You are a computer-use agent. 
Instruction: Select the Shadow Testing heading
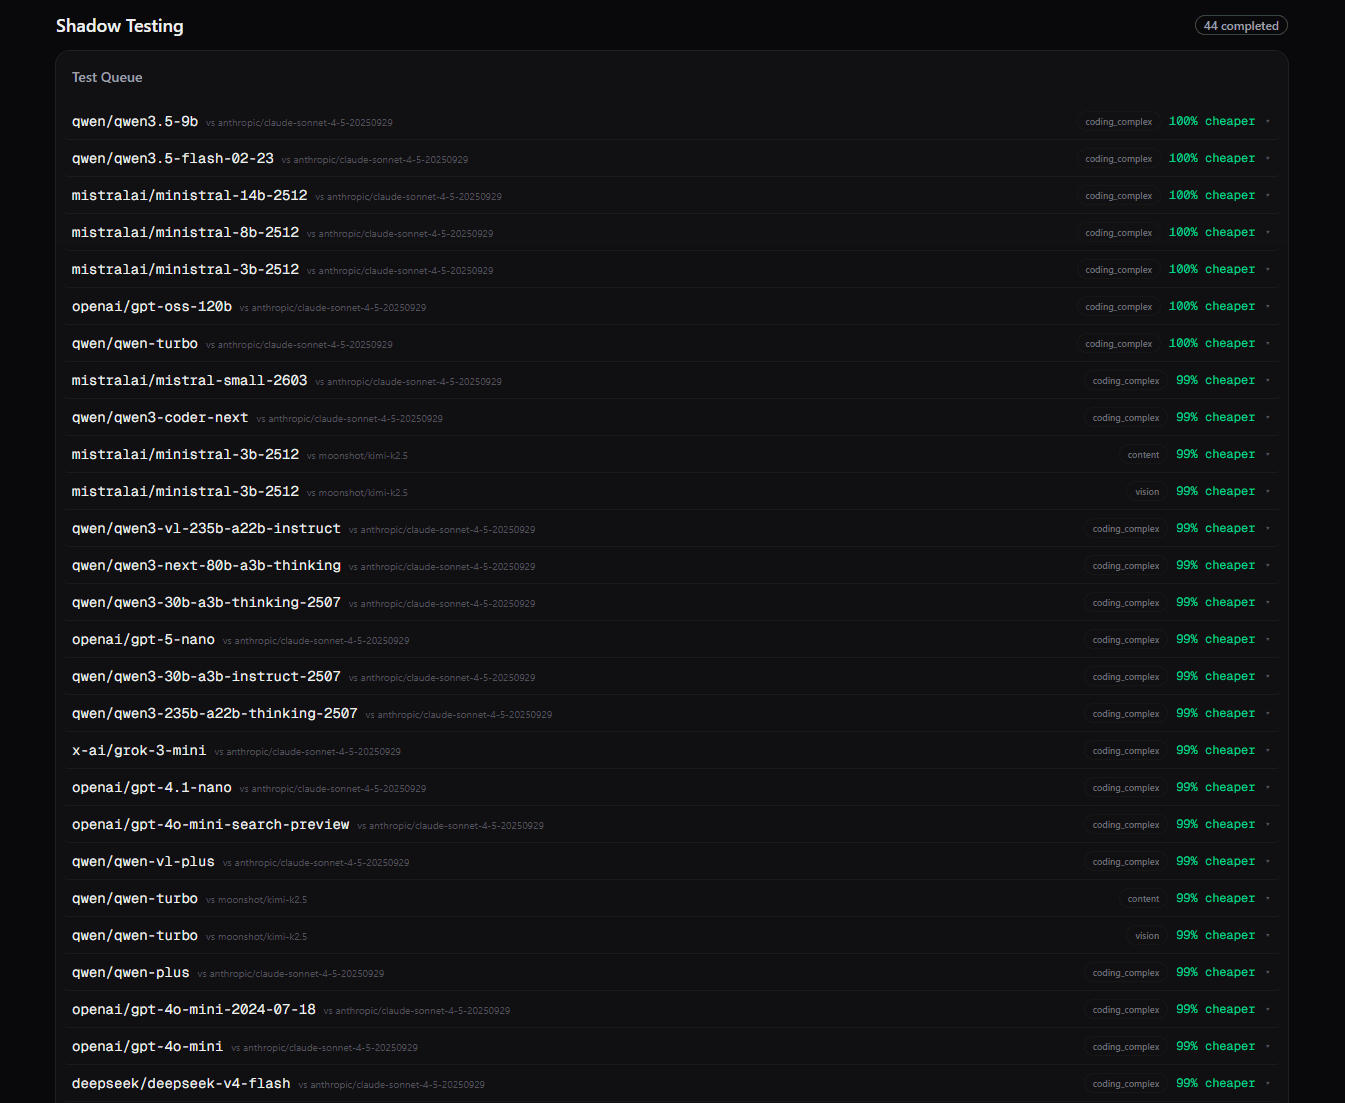pyautogui.click(x=120, y=26)
